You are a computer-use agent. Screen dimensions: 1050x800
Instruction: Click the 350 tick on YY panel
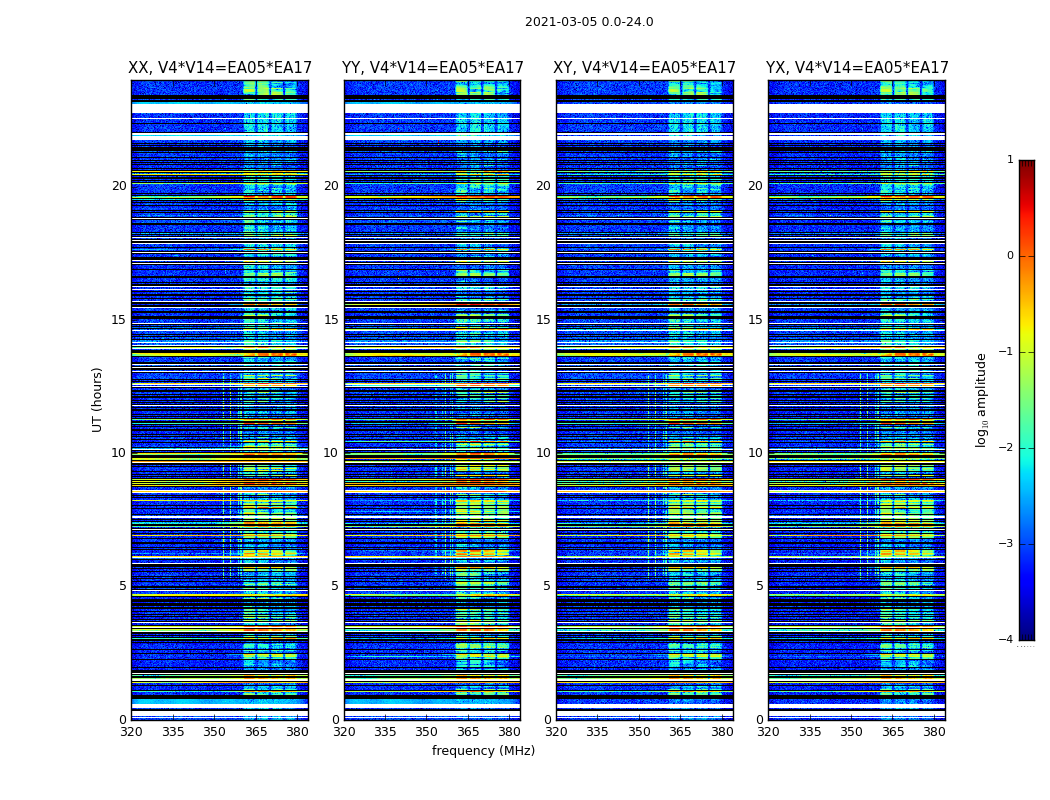coord(427,732)
